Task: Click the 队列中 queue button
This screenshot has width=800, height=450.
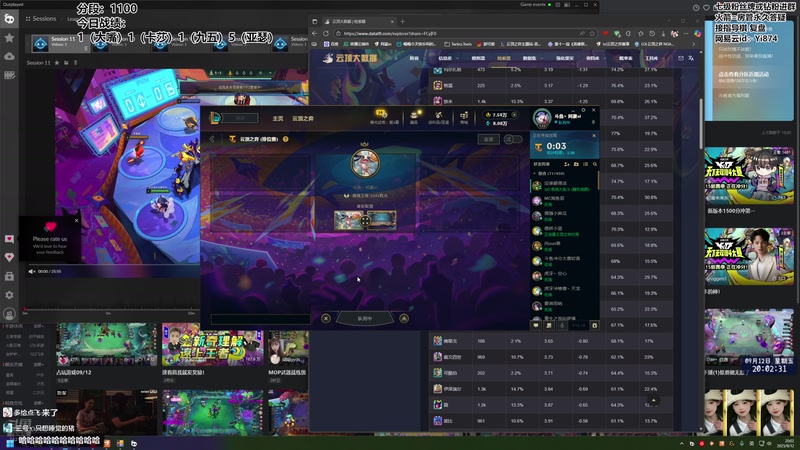Action: point(365,318)
